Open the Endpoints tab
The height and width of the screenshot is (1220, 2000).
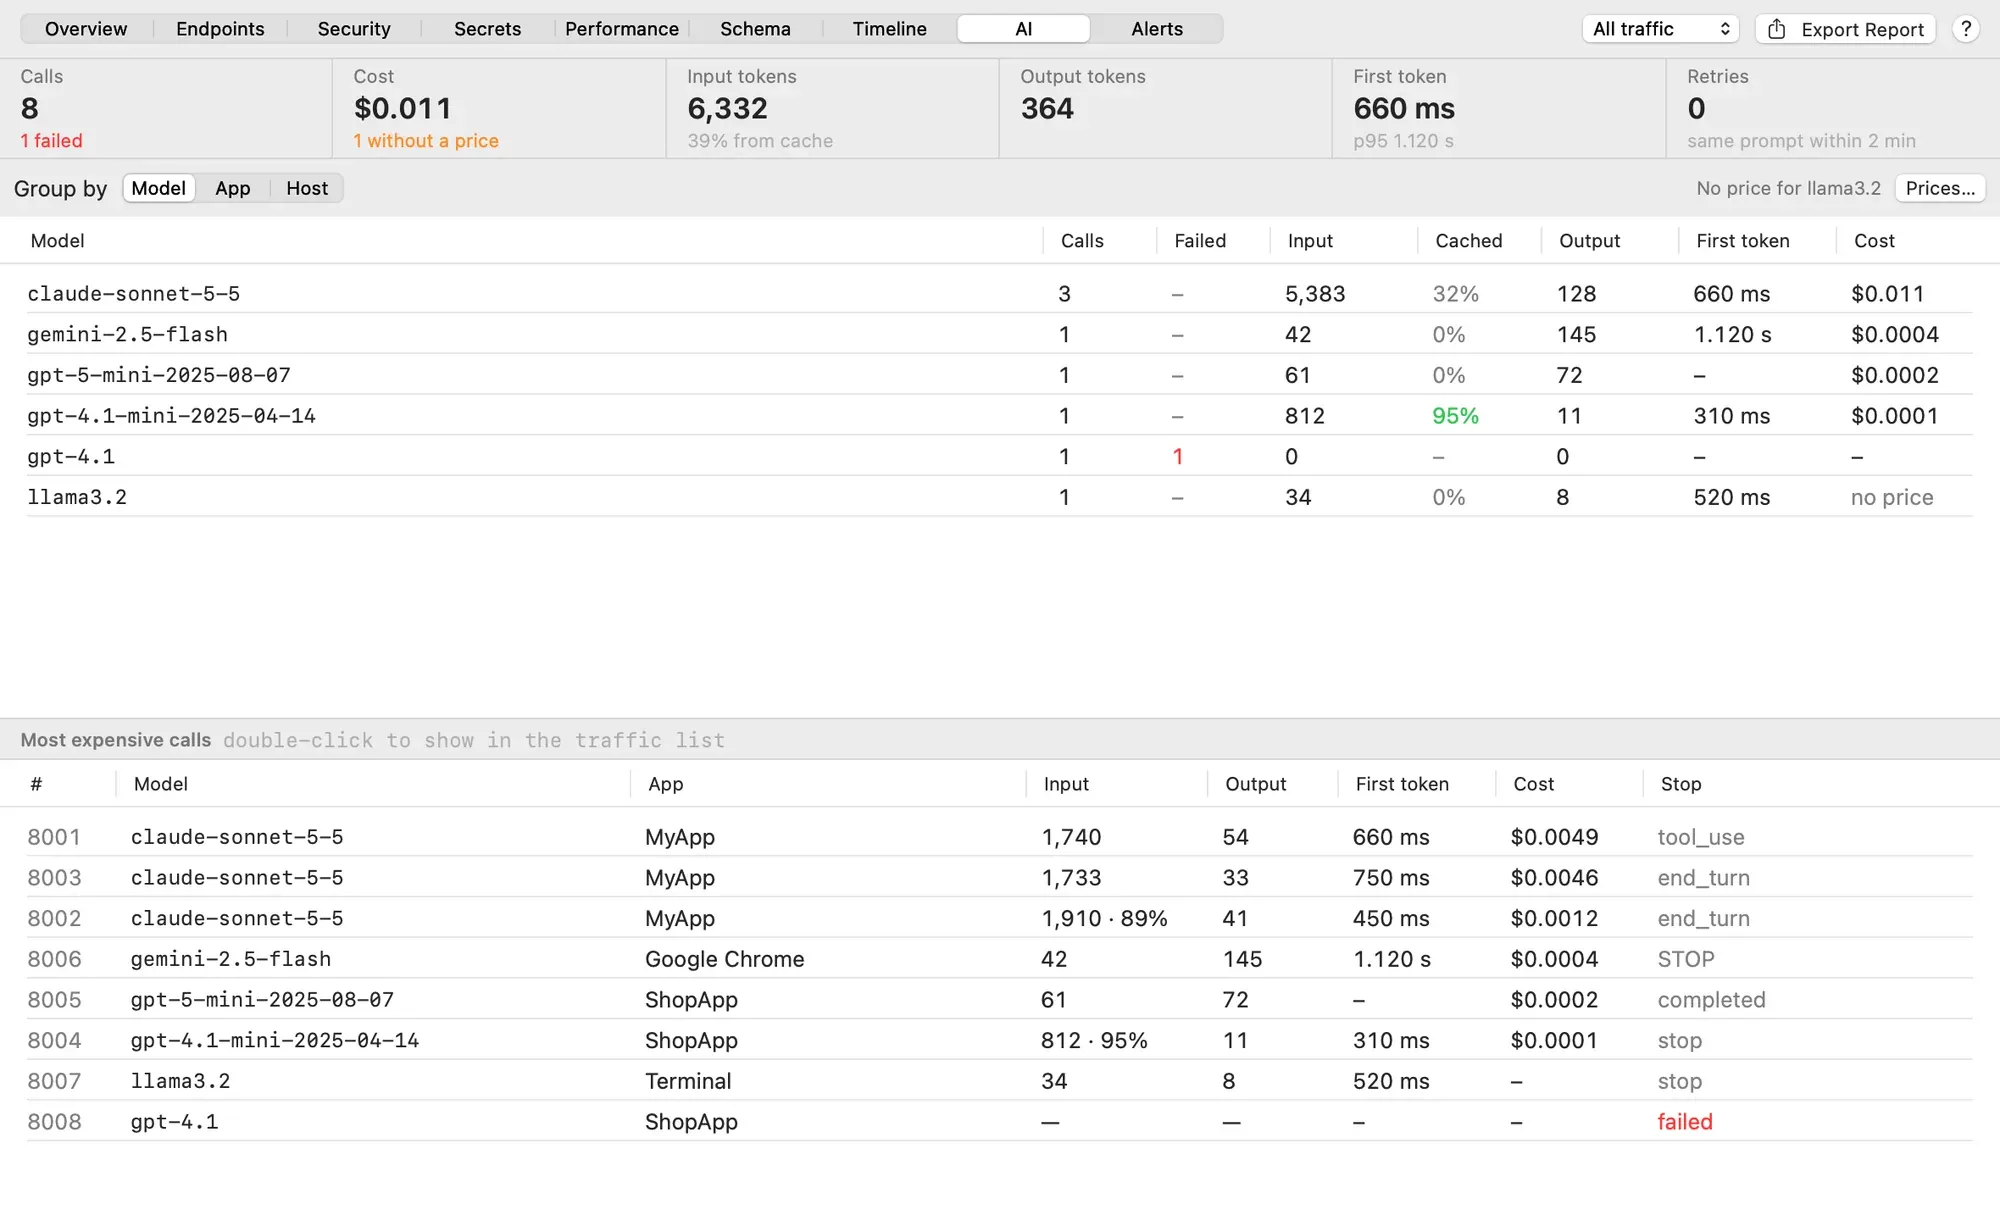click(x=220, y=29)
